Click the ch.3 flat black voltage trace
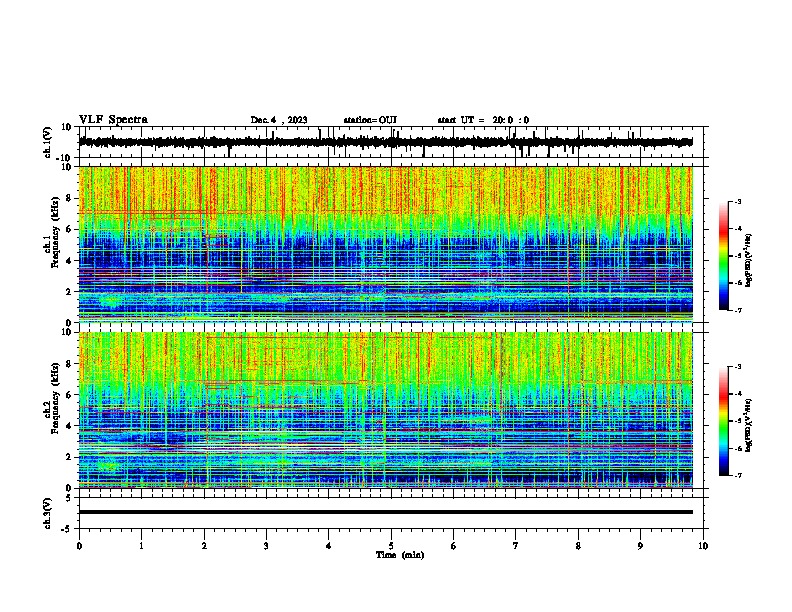 pyautogui.click(x=385, y=512)
